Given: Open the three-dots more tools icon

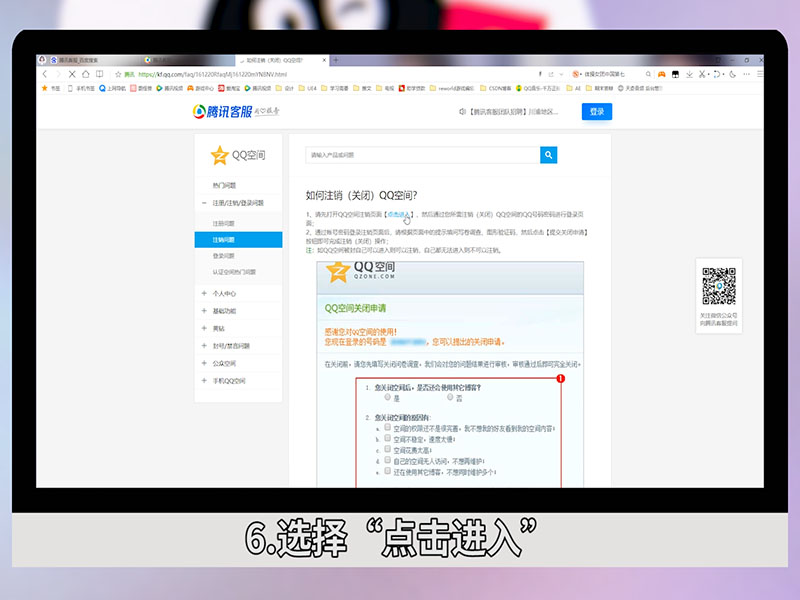Looking at the screenshot, I should tap(746, 74).
